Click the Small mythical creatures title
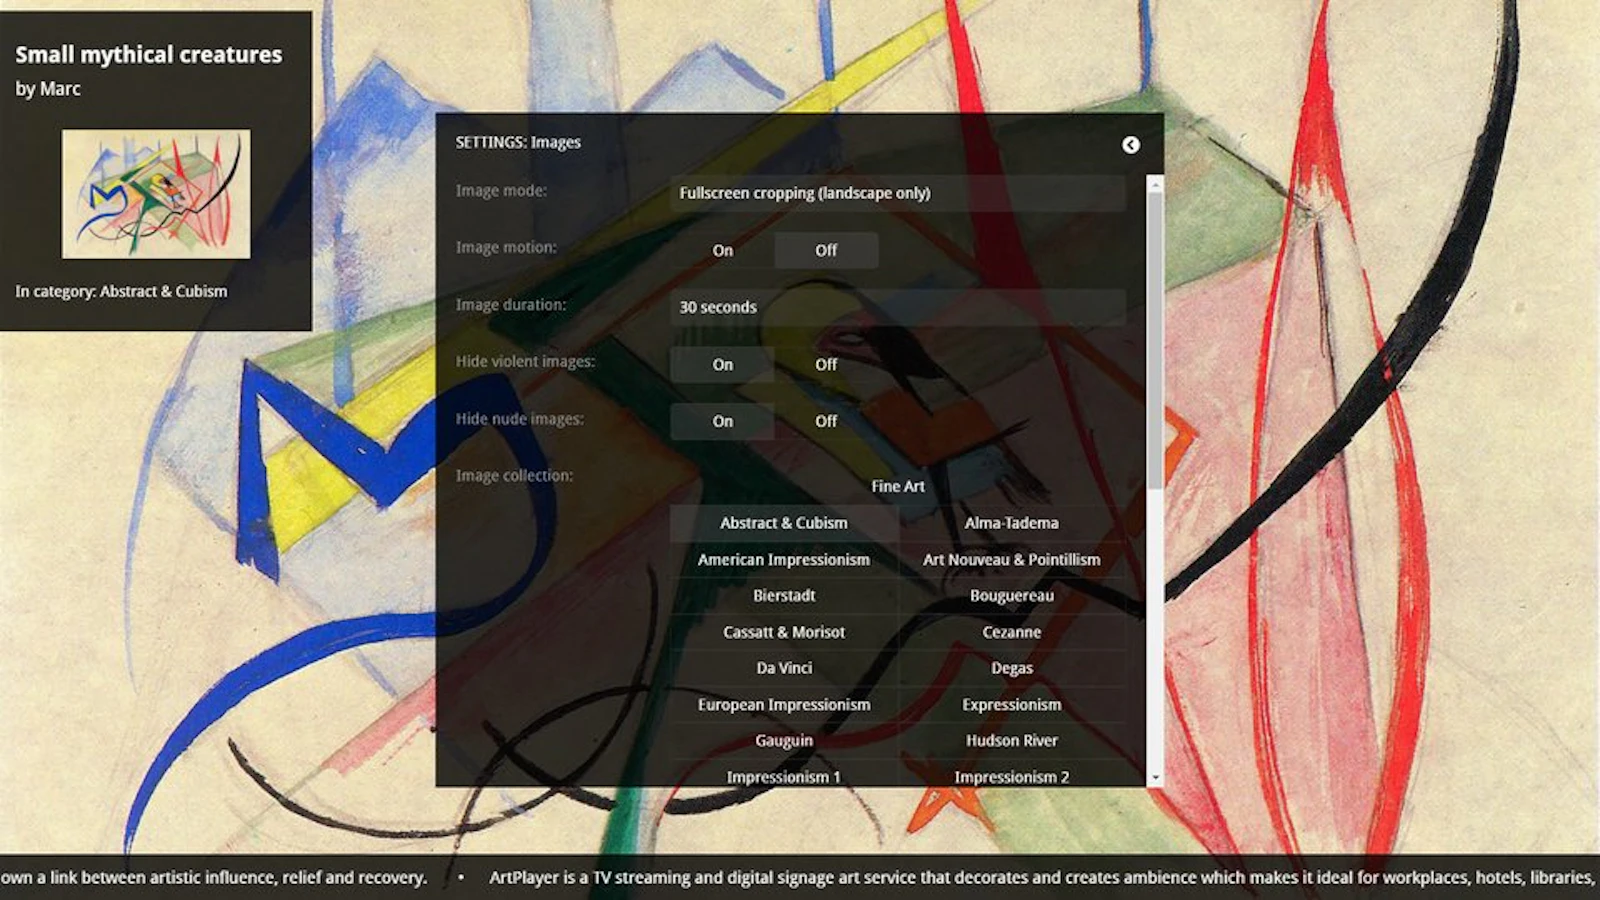The width and height of the screenshot is (1600, 900). pos(149,55)
